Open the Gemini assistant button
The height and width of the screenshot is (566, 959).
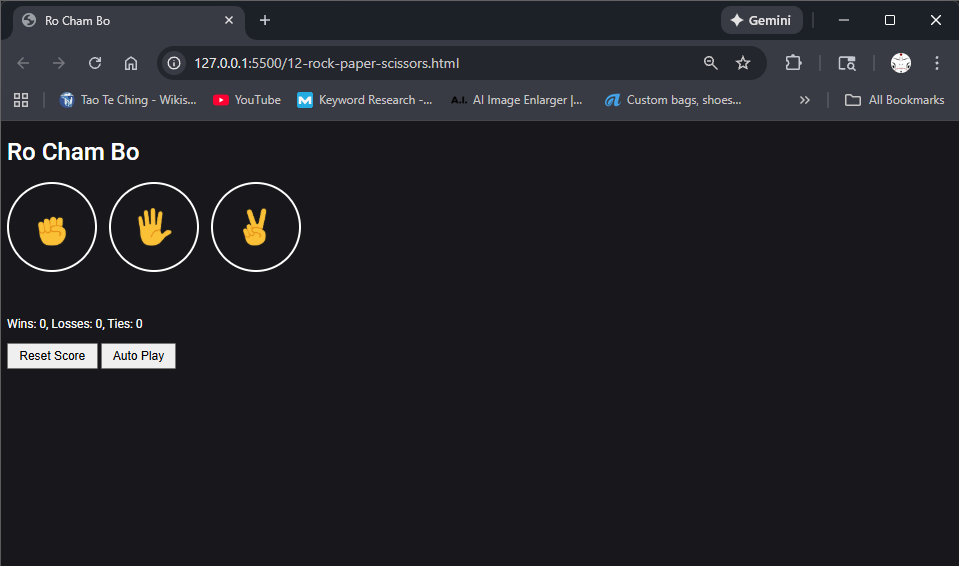(761, 20)
